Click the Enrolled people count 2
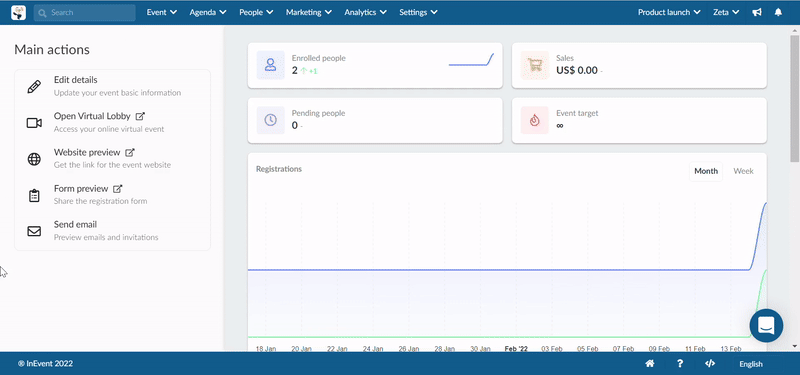 pos(294,70)
